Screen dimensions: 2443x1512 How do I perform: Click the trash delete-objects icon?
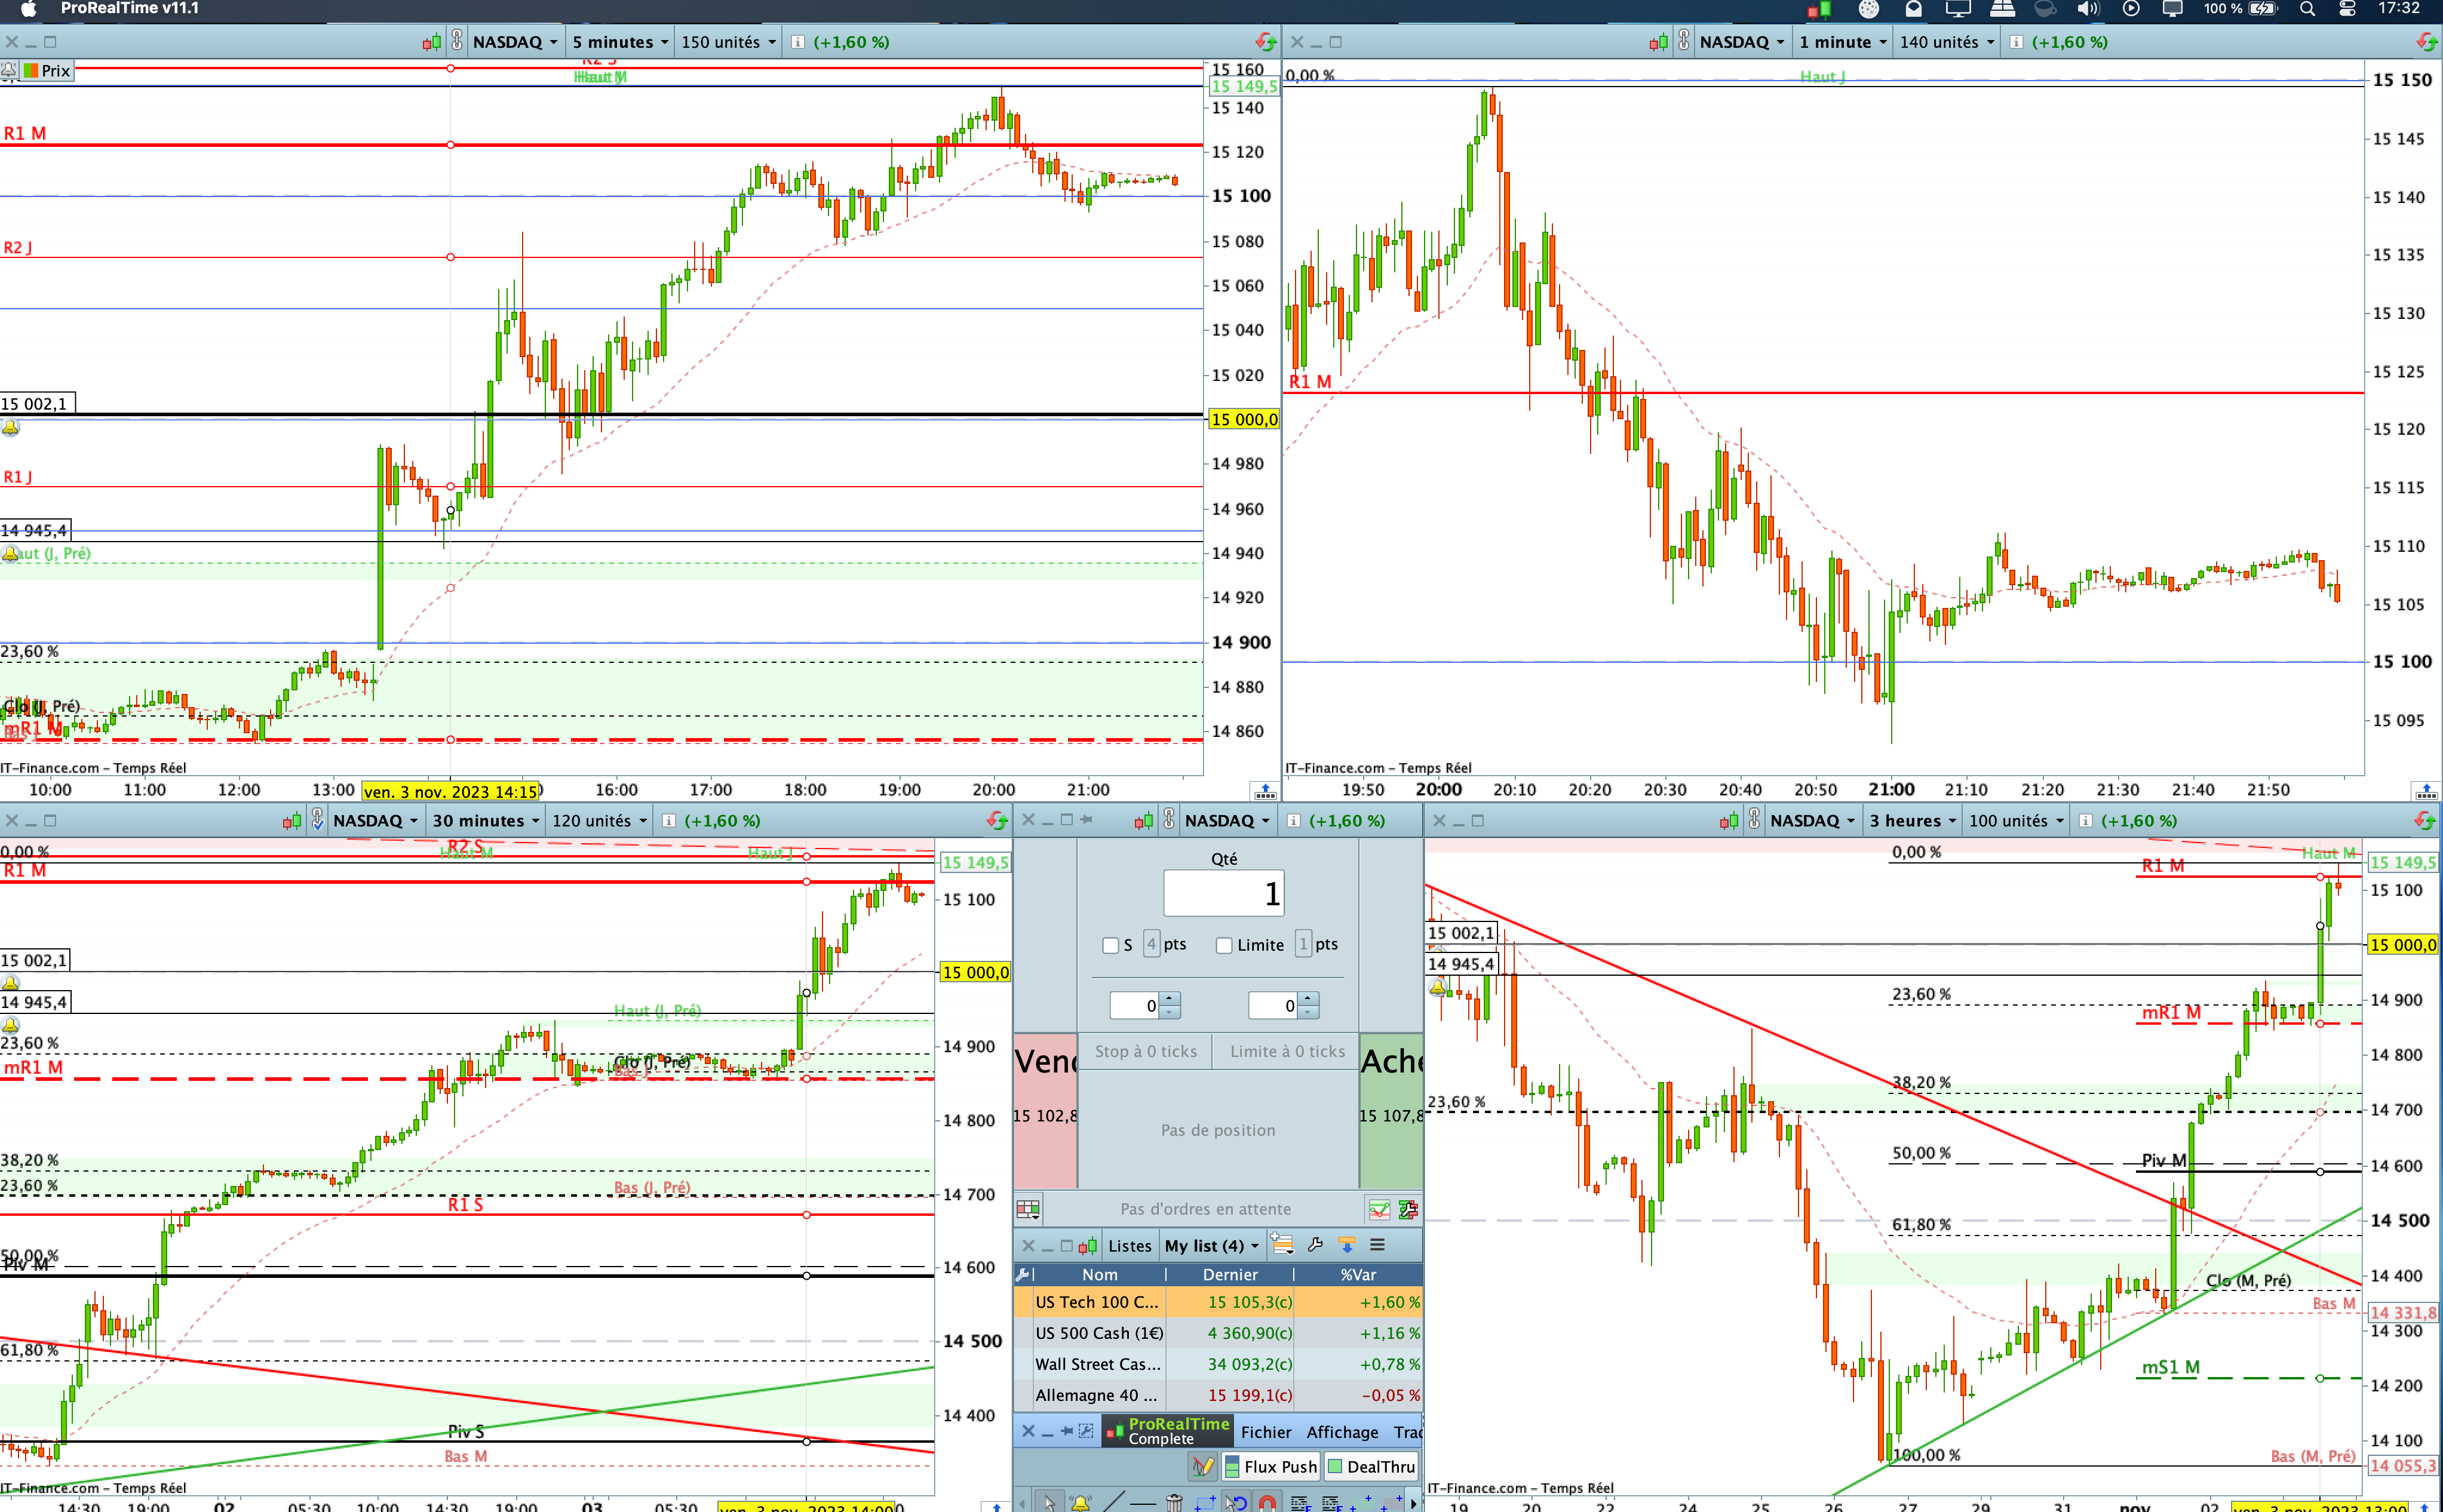click(1175, 1502)
